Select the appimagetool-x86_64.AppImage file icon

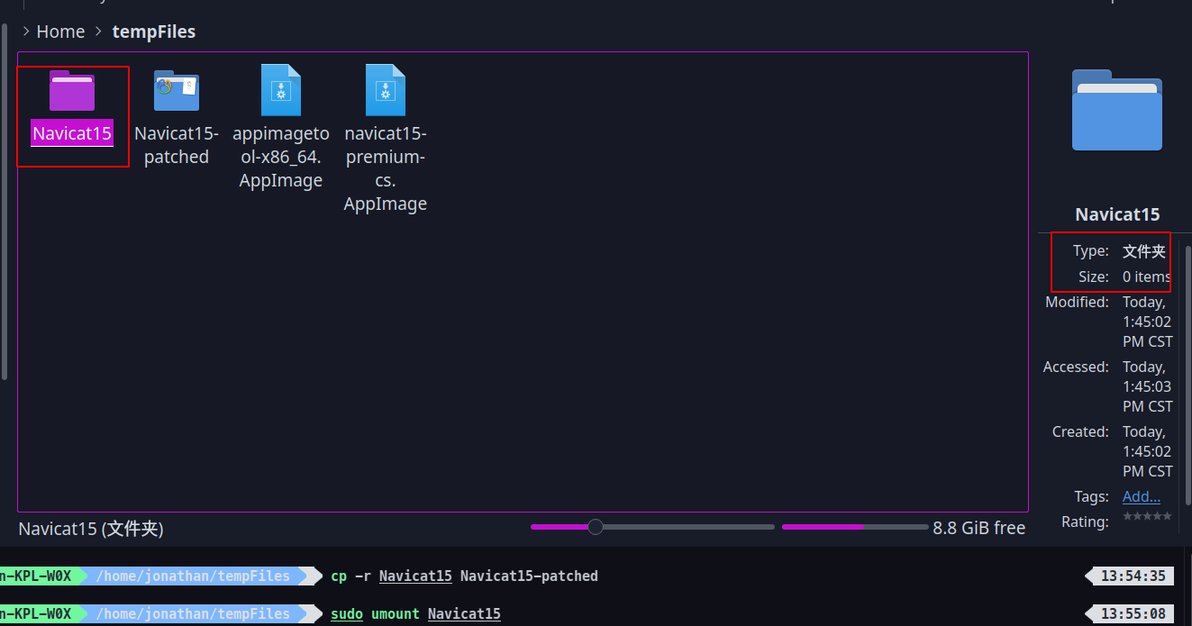coord(281,90)
